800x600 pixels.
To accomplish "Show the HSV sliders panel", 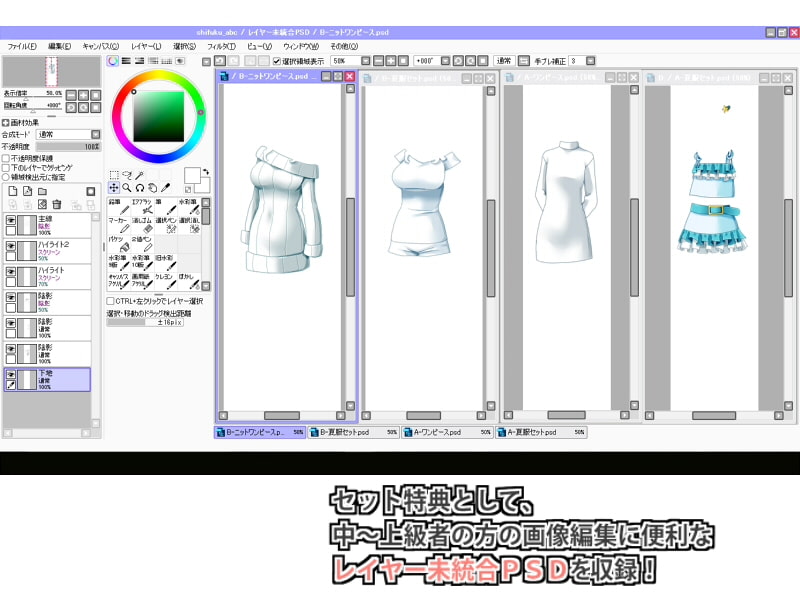I will point(139,61).
